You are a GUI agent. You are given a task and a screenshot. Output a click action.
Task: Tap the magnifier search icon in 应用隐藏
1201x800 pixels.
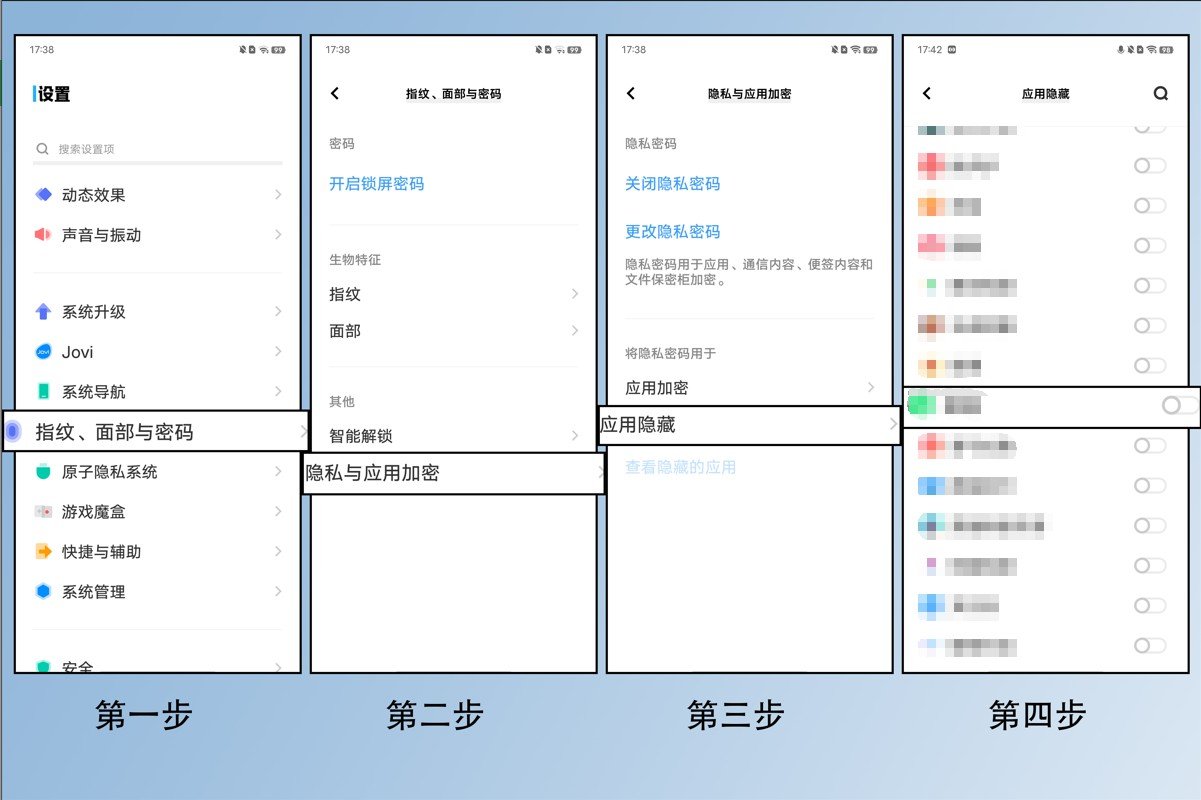pos(1161,93)
